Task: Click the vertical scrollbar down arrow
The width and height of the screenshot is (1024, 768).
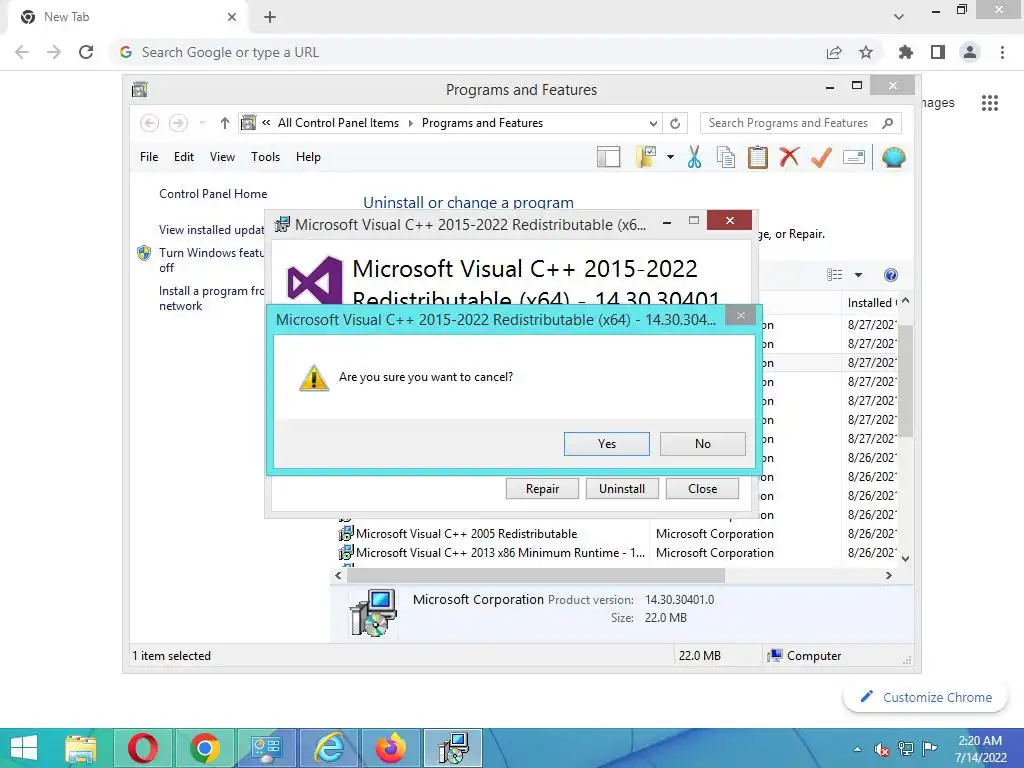Action: [x=905, y=558]
